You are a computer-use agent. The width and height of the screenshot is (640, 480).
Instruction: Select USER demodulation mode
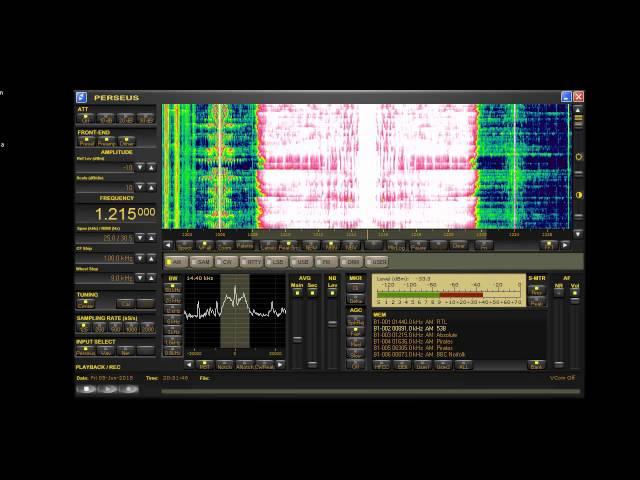point(377,262)
